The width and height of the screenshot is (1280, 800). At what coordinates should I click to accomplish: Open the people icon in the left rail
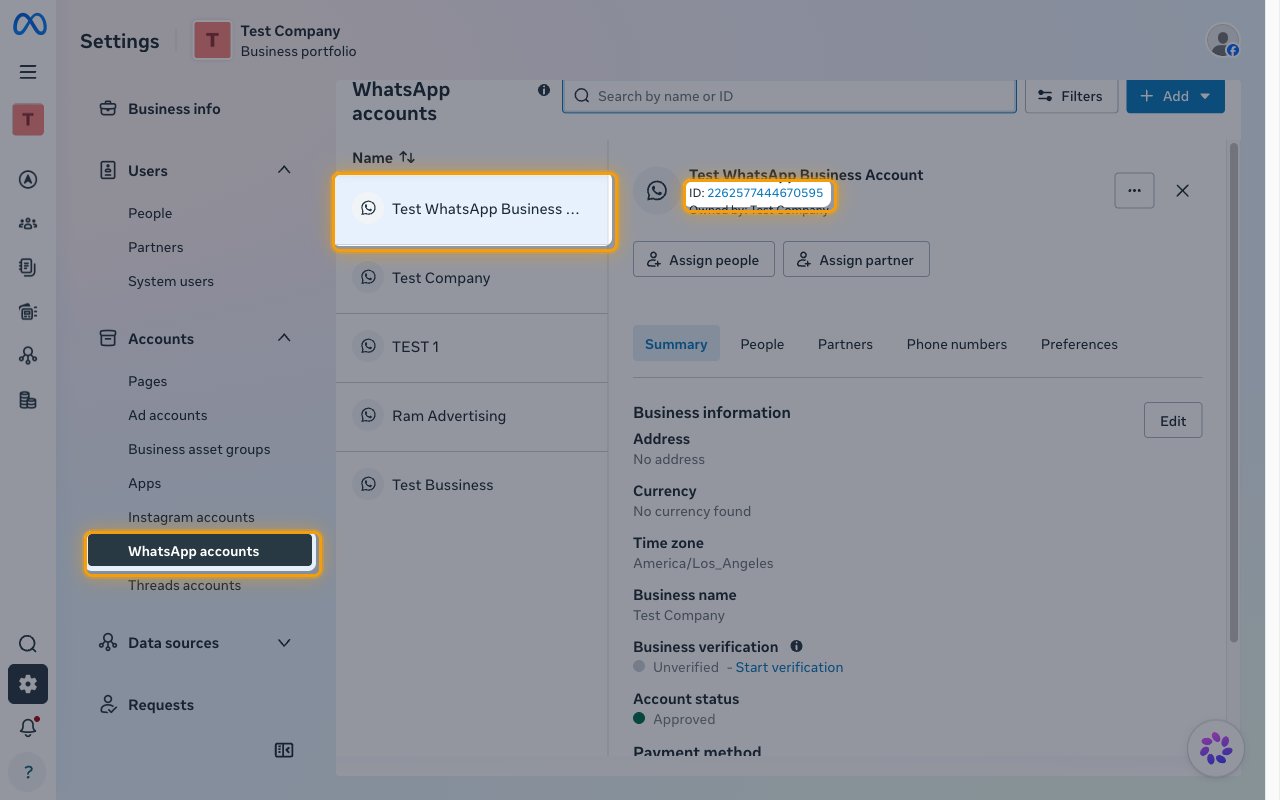coord(28,224)
